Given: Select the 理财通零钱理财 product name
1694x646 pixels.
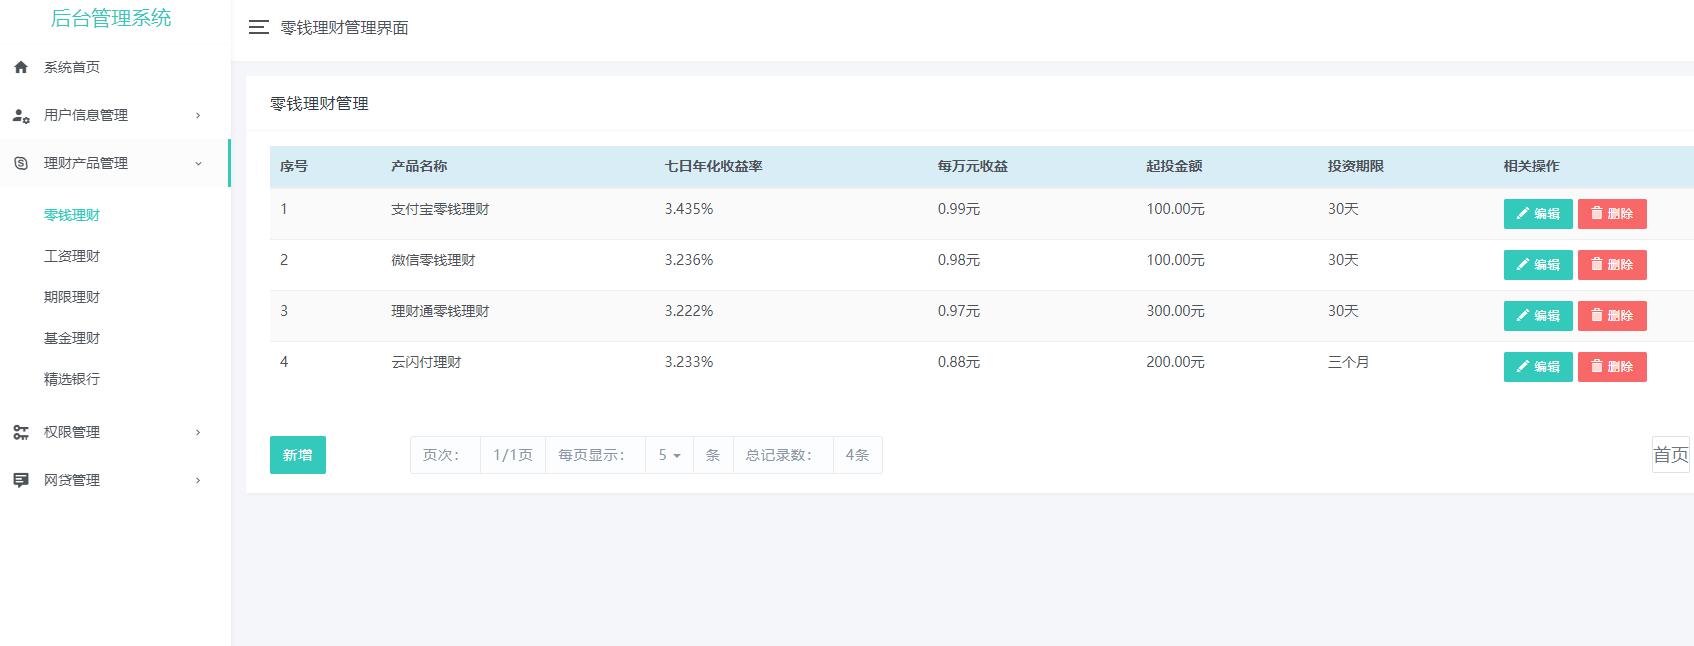Looking at the screenshot, I should tap(440, 311).
